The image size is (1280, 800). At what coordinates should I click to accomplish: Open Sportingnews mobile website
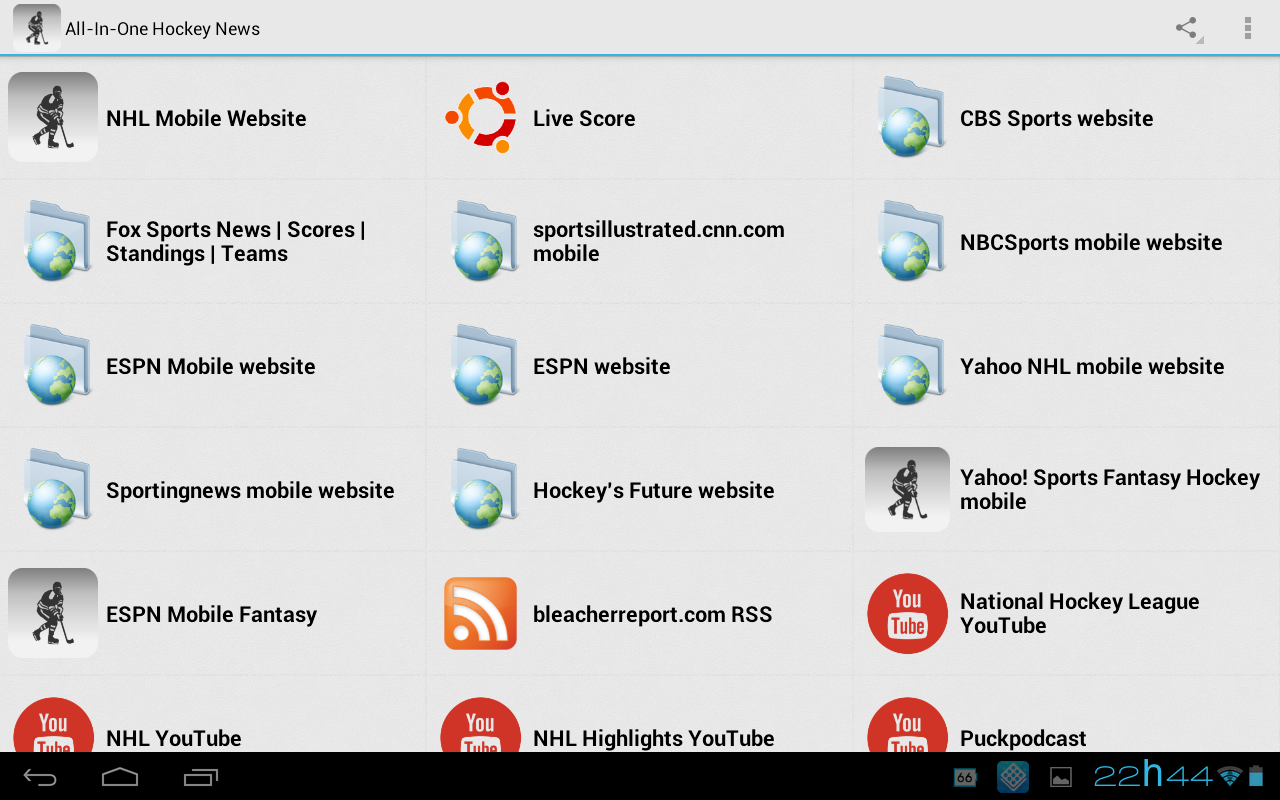click(x=250, y=490)
